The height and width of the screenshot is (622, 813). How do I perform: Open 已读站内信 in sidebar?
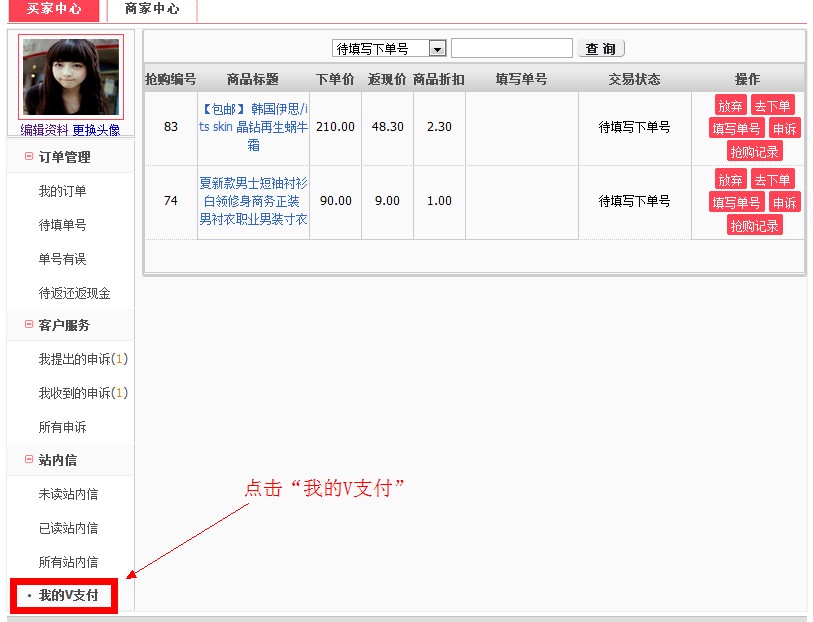68,528
